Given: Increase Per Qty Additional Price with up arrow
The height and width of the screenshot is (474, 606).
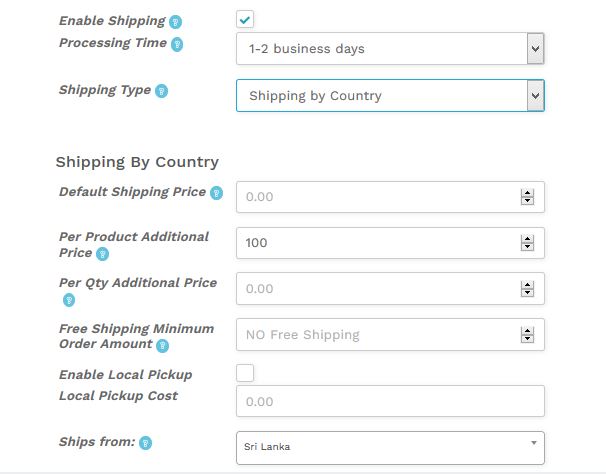Looking at the screenshot, I should pos(527,285).
